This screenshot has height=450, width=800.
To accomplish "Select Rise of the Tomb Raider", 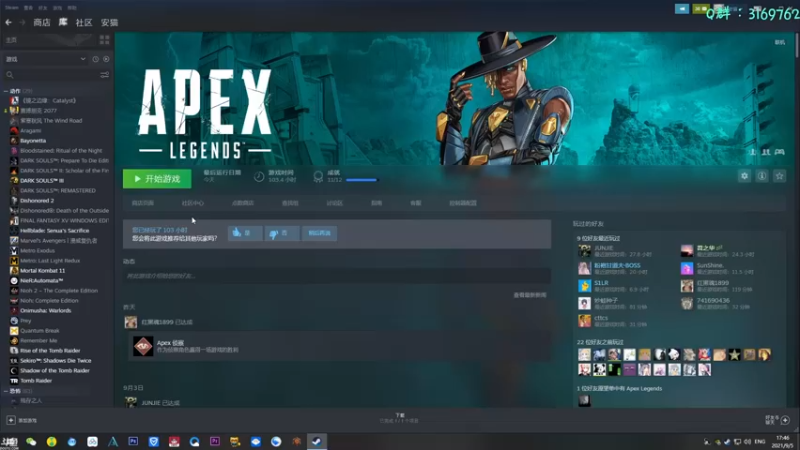I will pyautogui.click(x=50, y=351).
